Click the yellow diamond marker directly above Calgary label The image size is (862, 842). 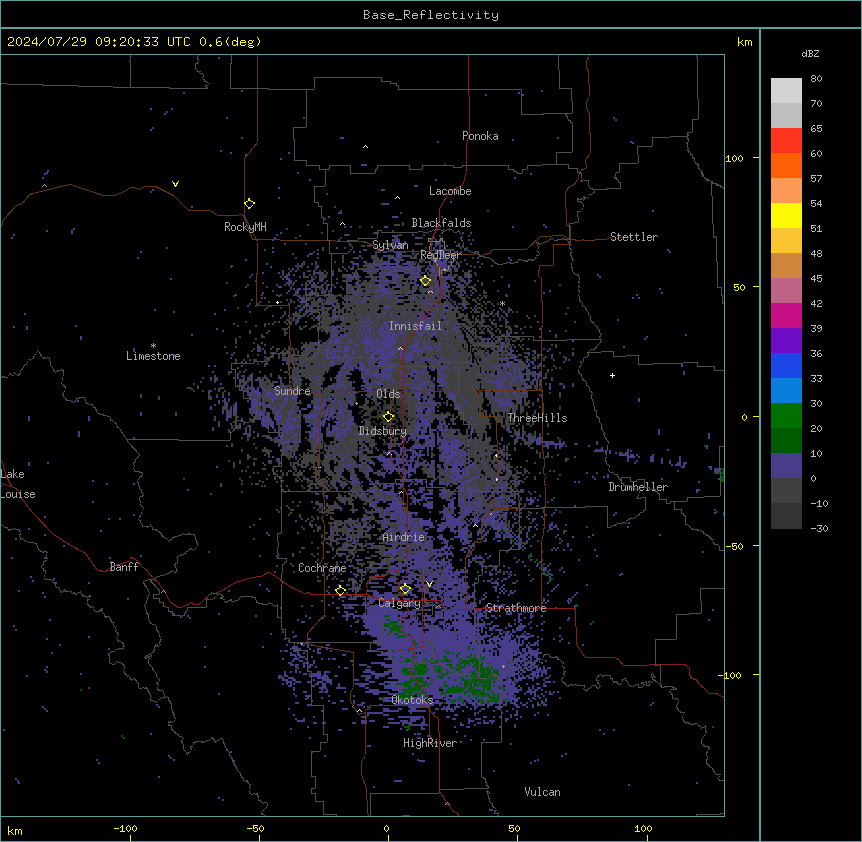(x=405, y=589)
